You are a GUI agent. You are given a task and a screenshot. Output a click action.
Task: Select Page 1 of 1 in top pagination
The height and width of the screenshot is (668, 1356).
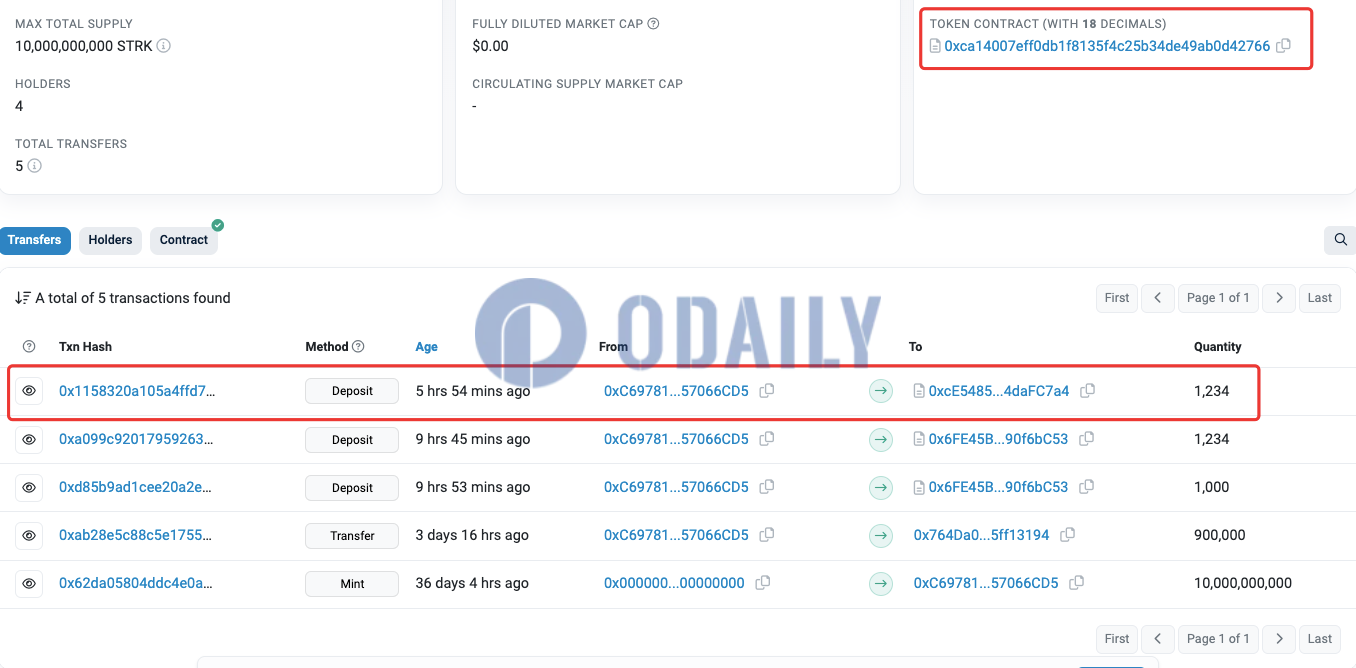(1218, 298)
